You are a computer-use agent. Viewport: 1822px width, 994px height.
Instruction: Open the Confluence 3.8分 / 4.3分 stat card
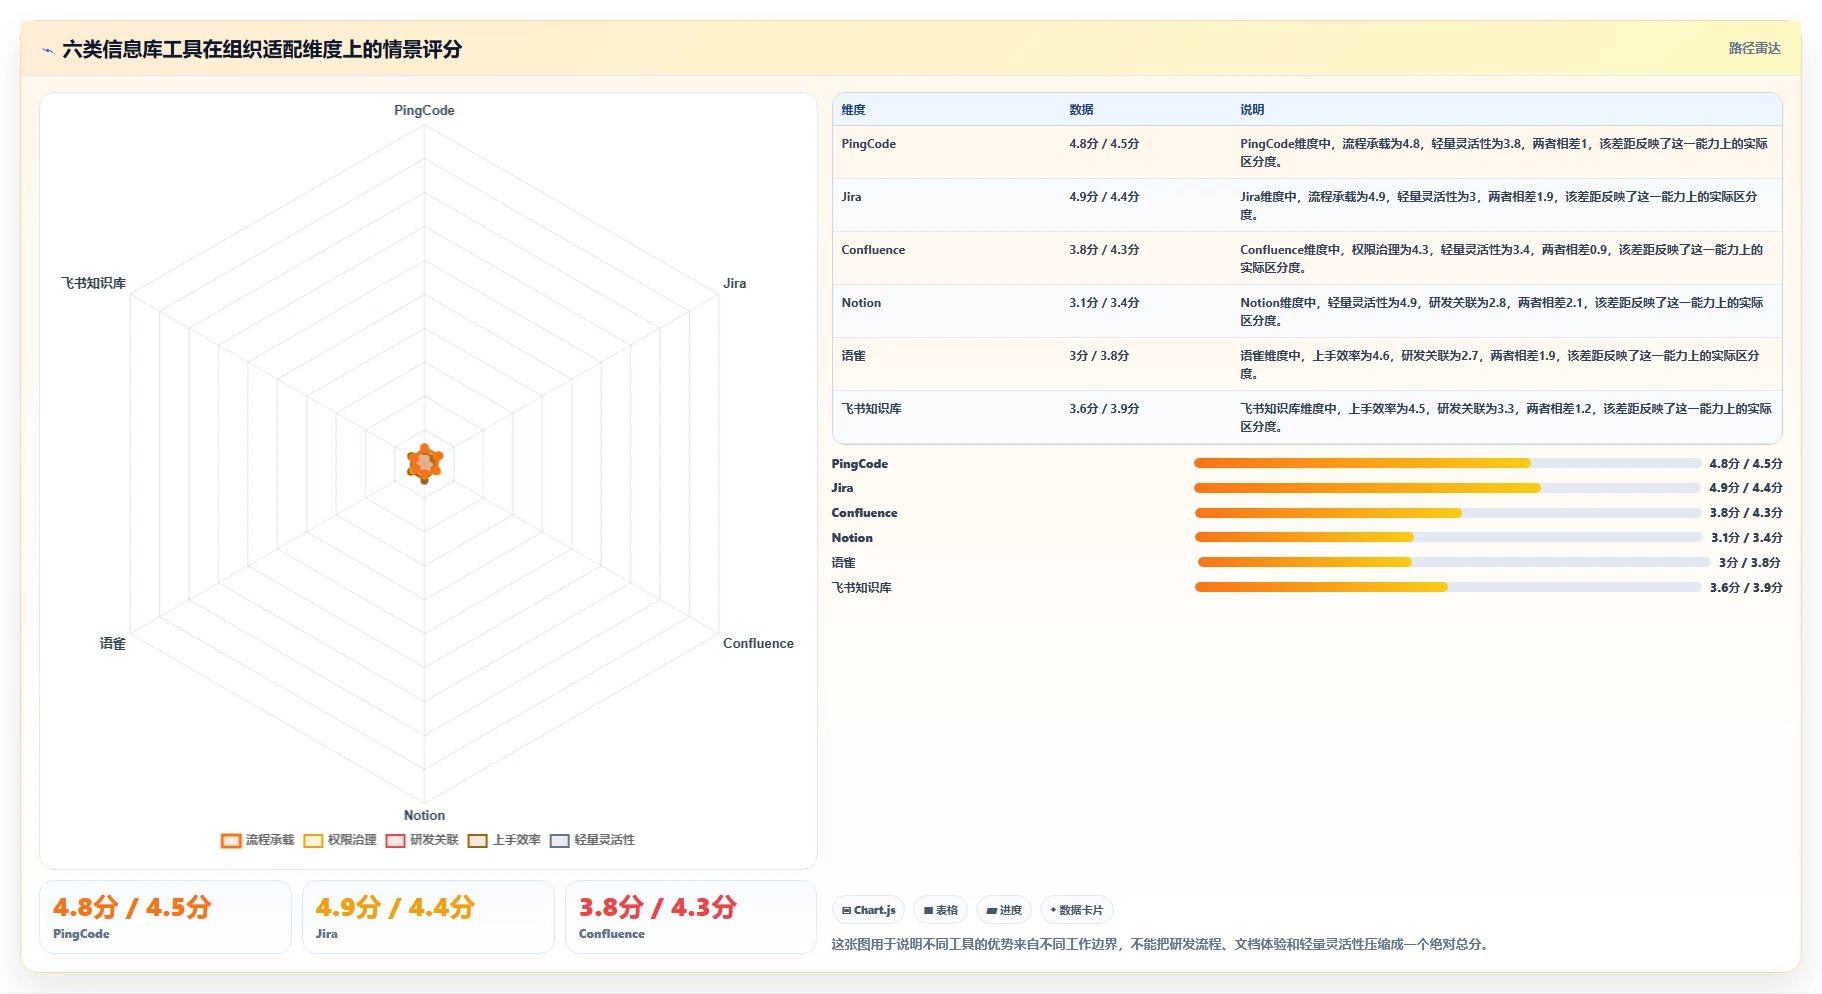click(691, 917)
